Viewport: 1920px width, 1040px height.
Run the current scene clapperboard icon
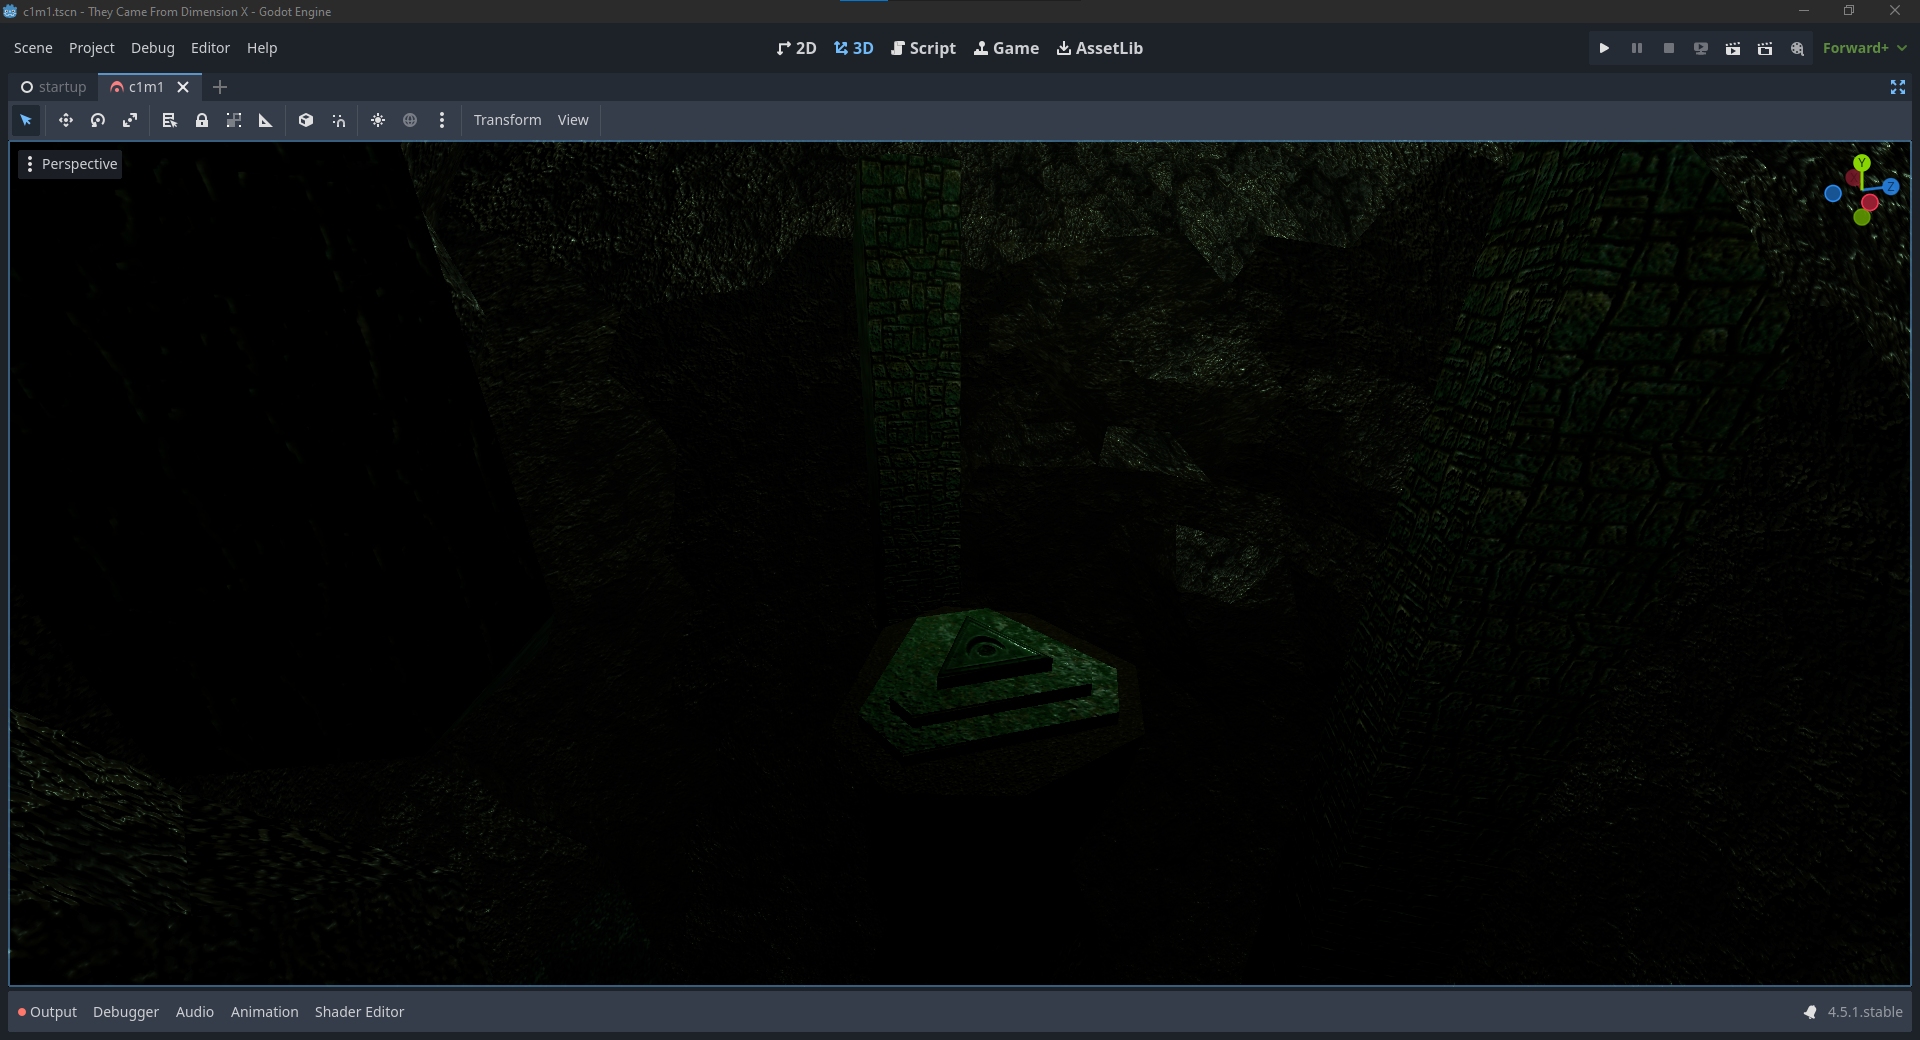coord(1733,48)
